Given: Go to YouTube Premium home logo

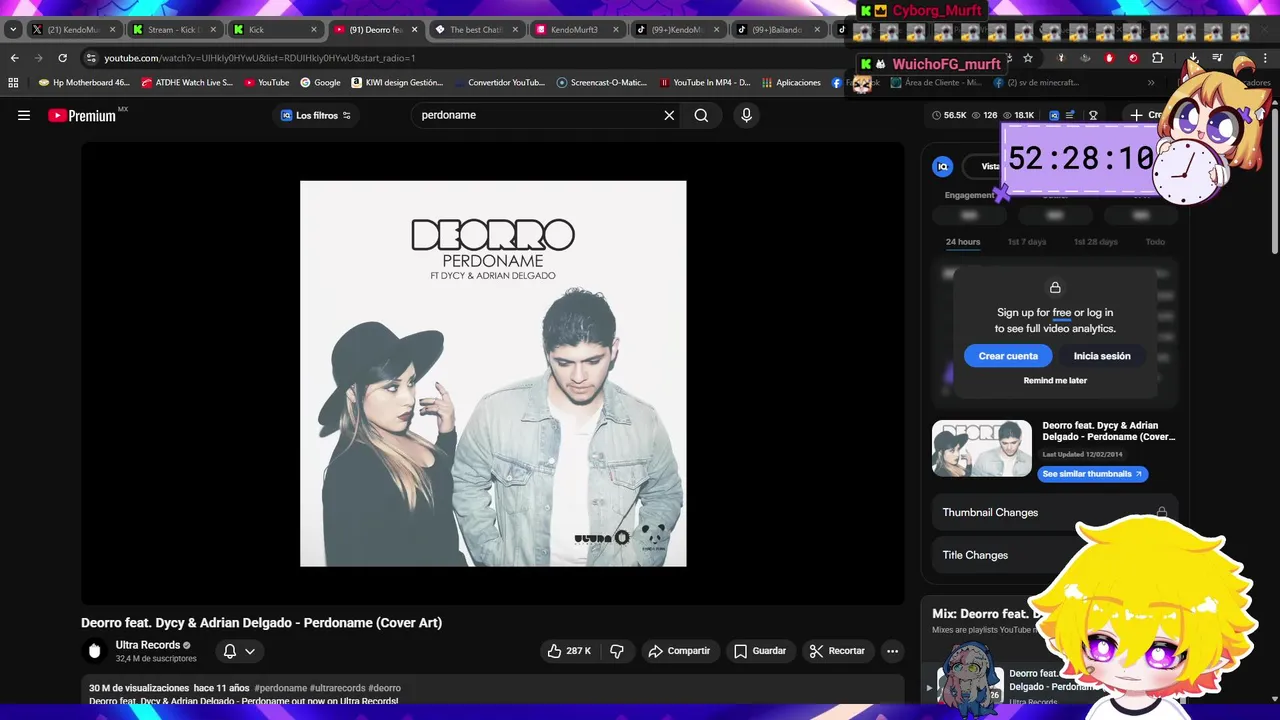Looking at the screenshot, I should coord(82,115).
